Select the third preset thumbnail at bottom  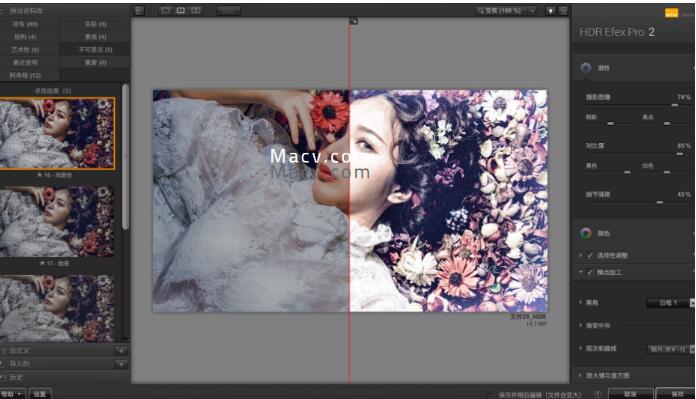(57, 308)
